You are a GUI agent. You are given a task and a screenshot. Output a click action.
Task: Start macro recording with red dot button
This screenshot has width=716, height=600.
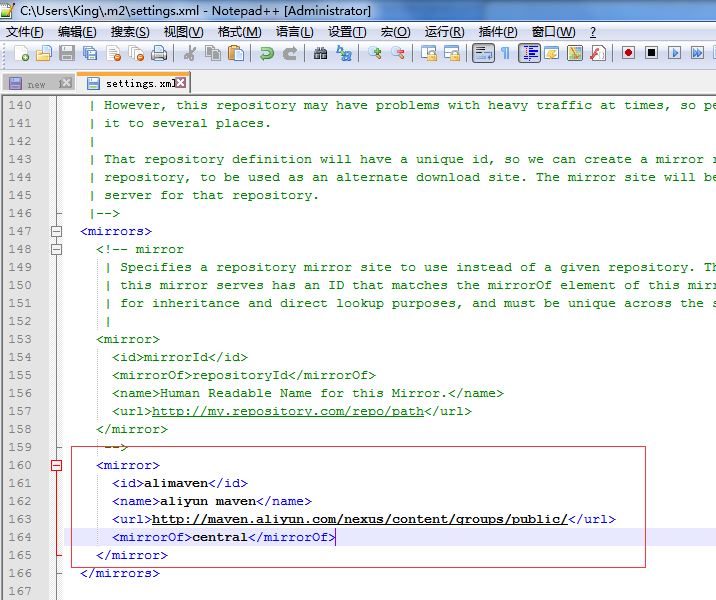629,53
